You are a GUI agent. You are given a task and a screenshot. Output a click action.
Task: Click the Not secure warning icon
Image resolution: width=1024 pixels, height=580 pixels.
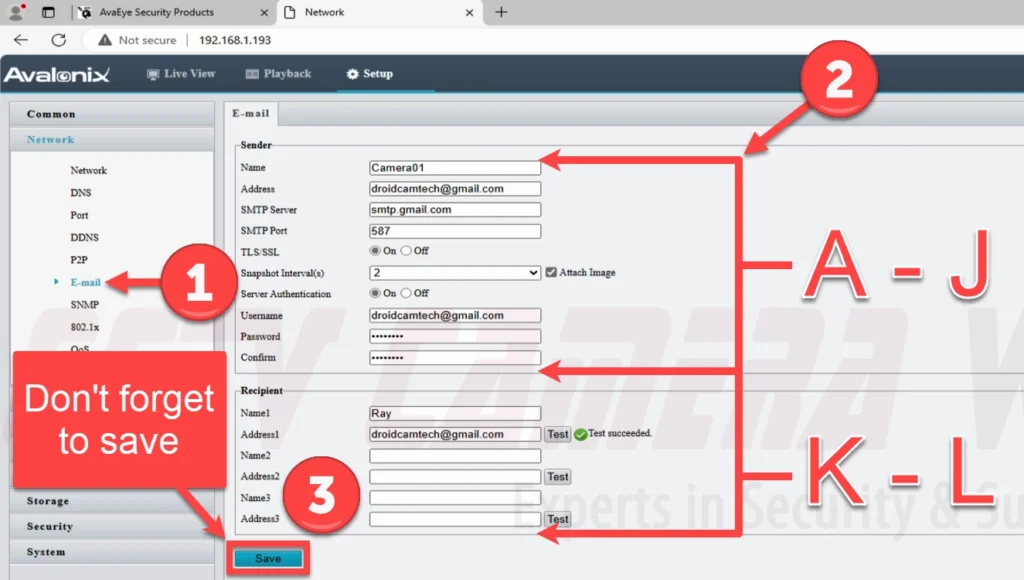coord(103,40)
